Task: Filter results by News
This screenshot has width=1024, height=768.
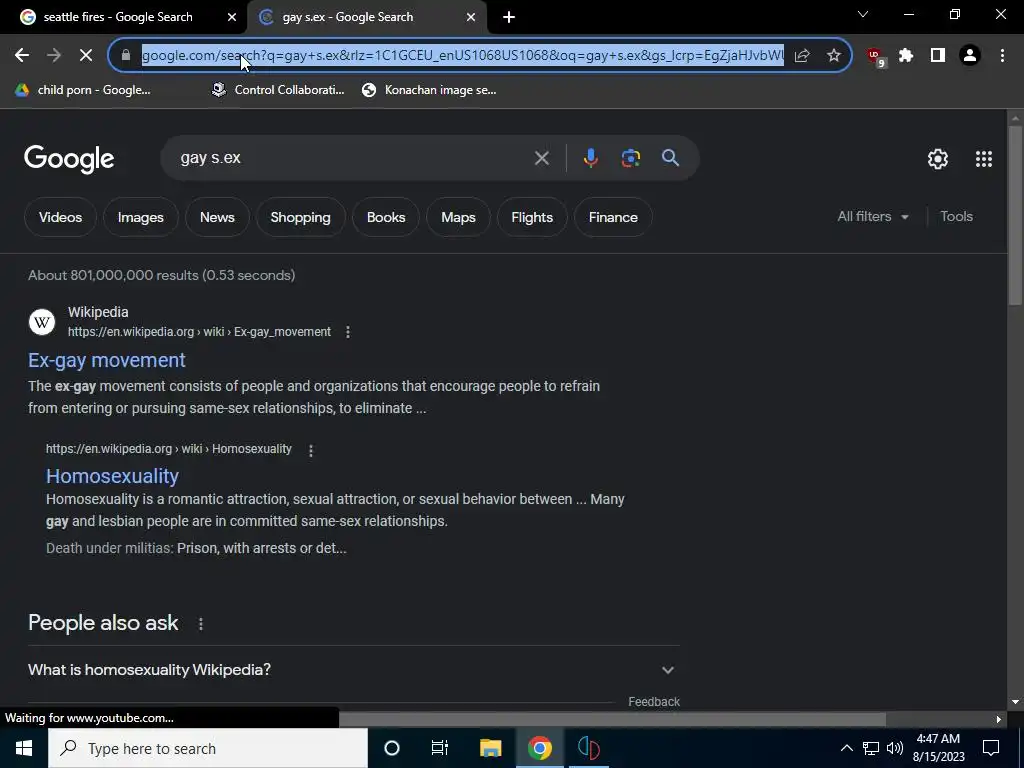Action: (217, 217)
